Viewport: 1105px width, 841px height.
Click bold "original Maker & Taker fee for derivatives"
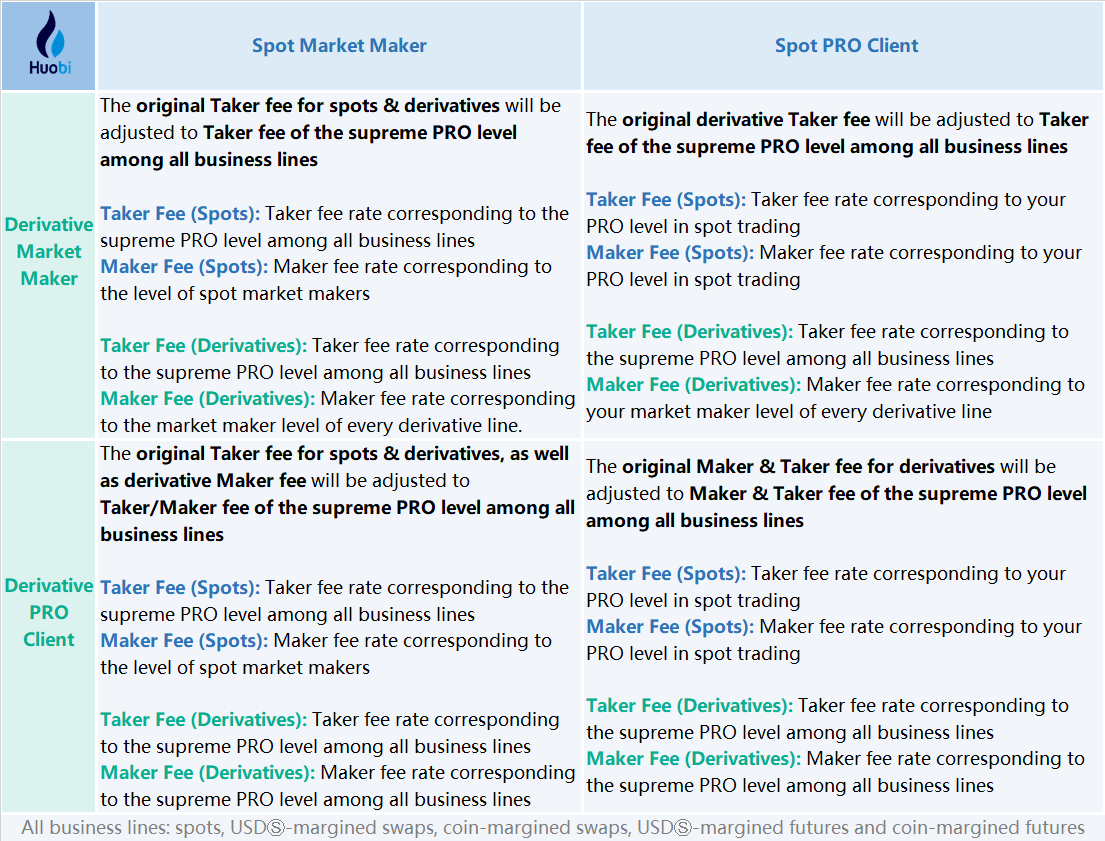tap(808, 467)
